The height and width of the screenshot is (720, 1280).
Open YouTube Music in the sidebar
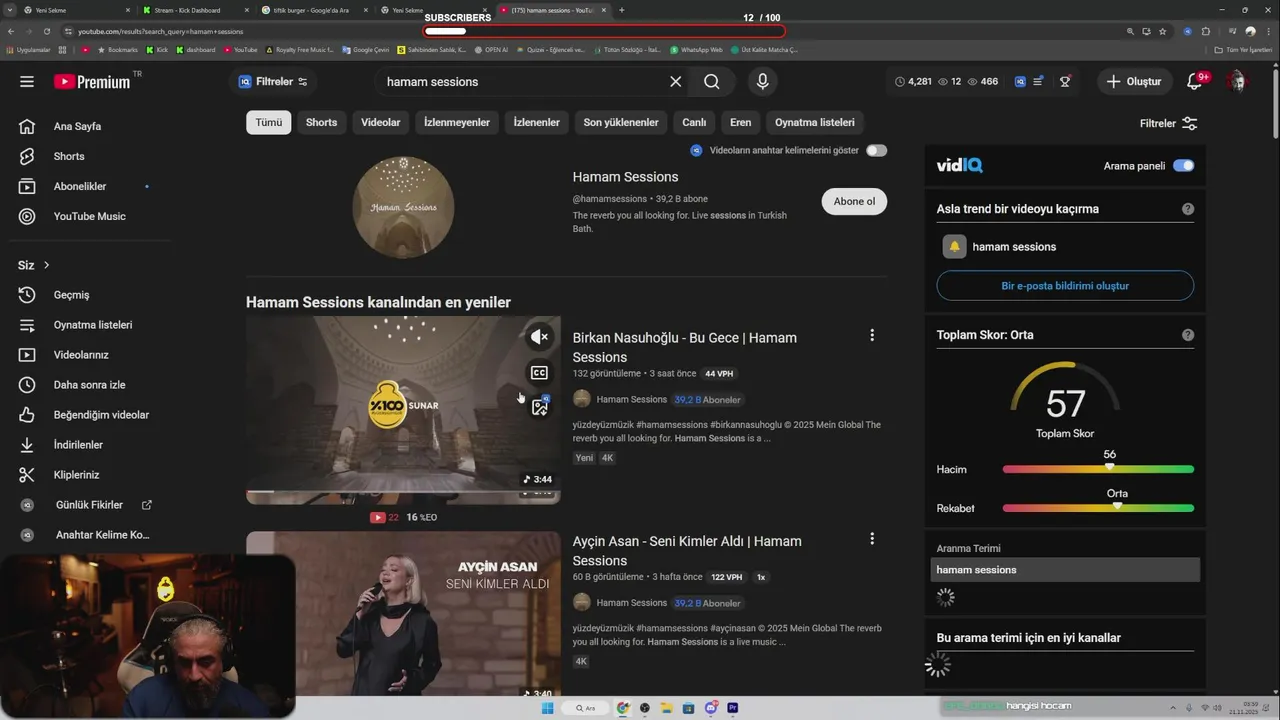(90, 217)
